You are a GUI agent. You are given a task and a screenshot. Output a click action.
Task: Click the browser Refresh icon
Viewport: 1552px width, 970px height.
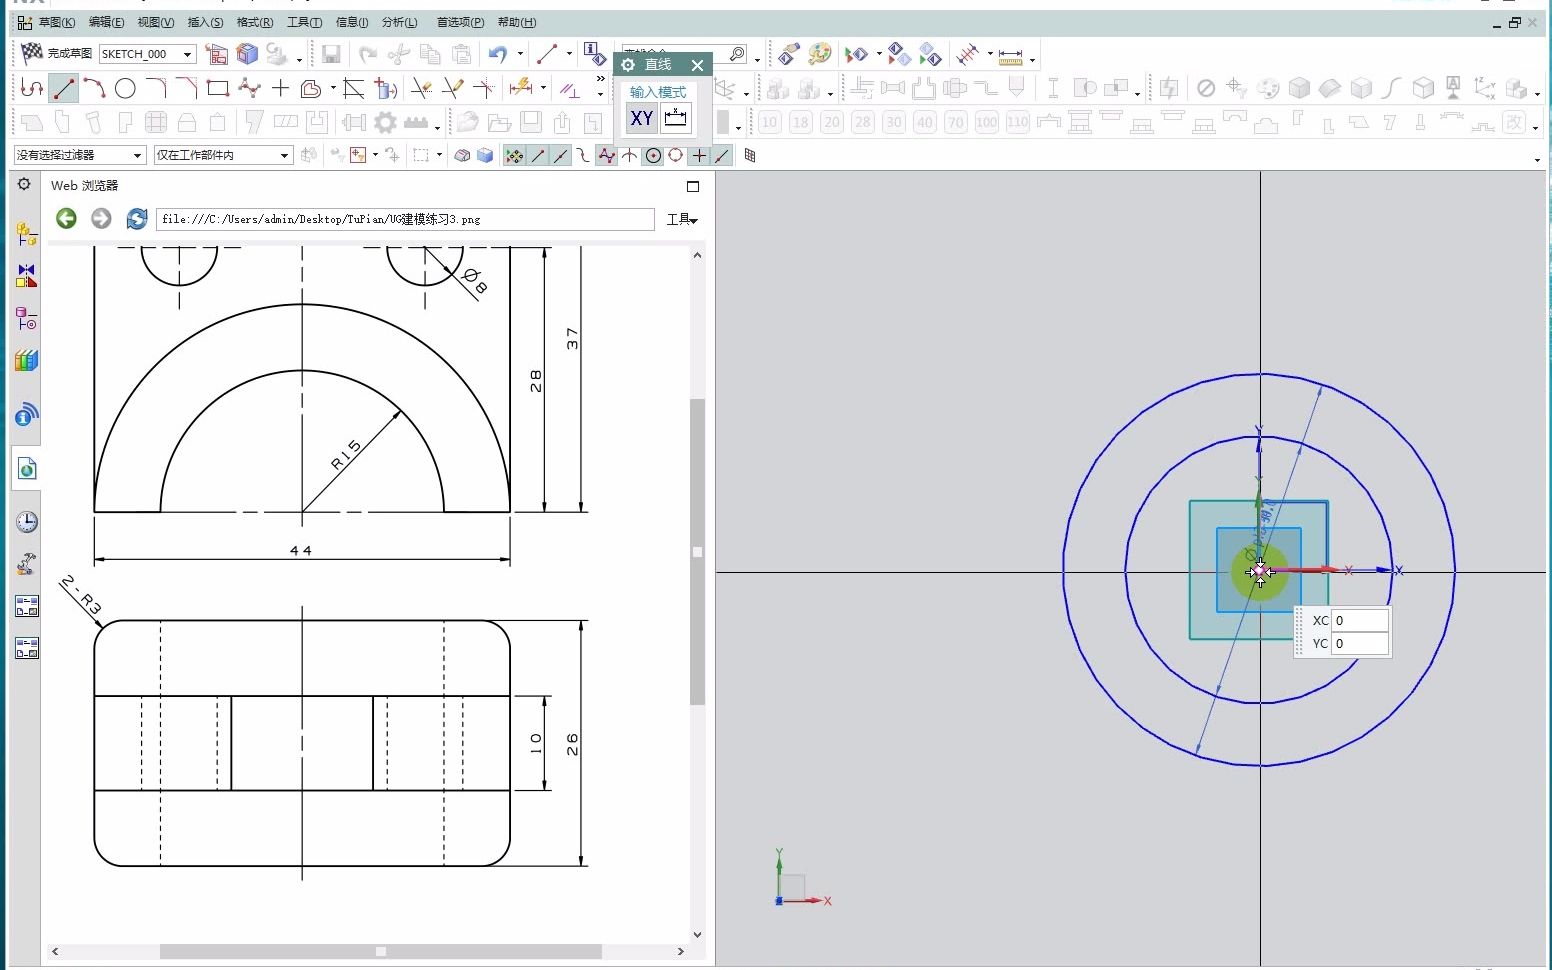tap(137, 219)
